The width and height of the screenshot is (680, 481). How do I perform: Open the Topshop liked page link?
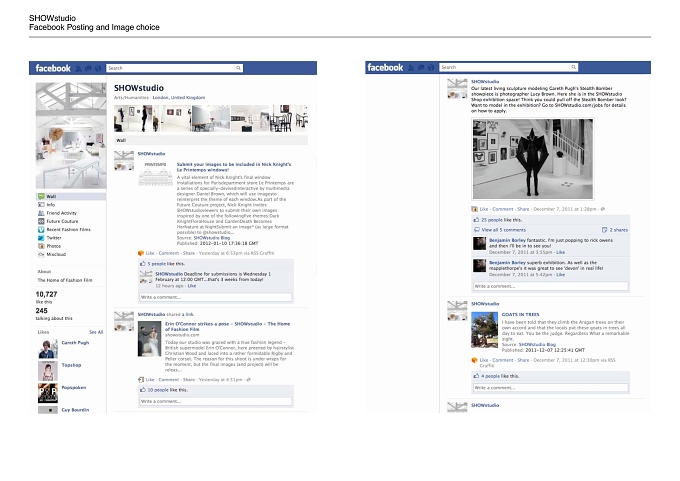tap(71, 365)
